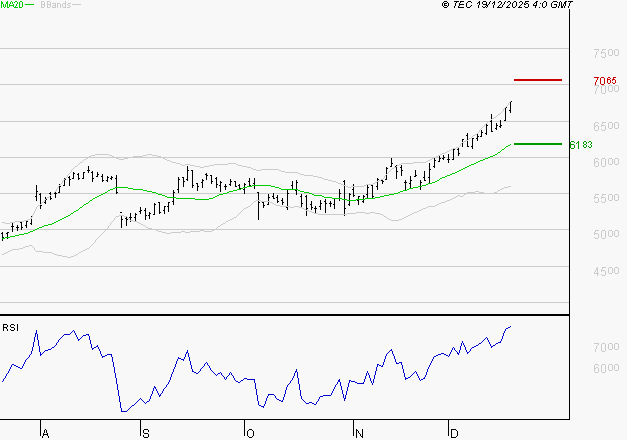This screenshot has width=627, height=440.
Task: Click the 6000 price axis label
Action: pos(606,162)
